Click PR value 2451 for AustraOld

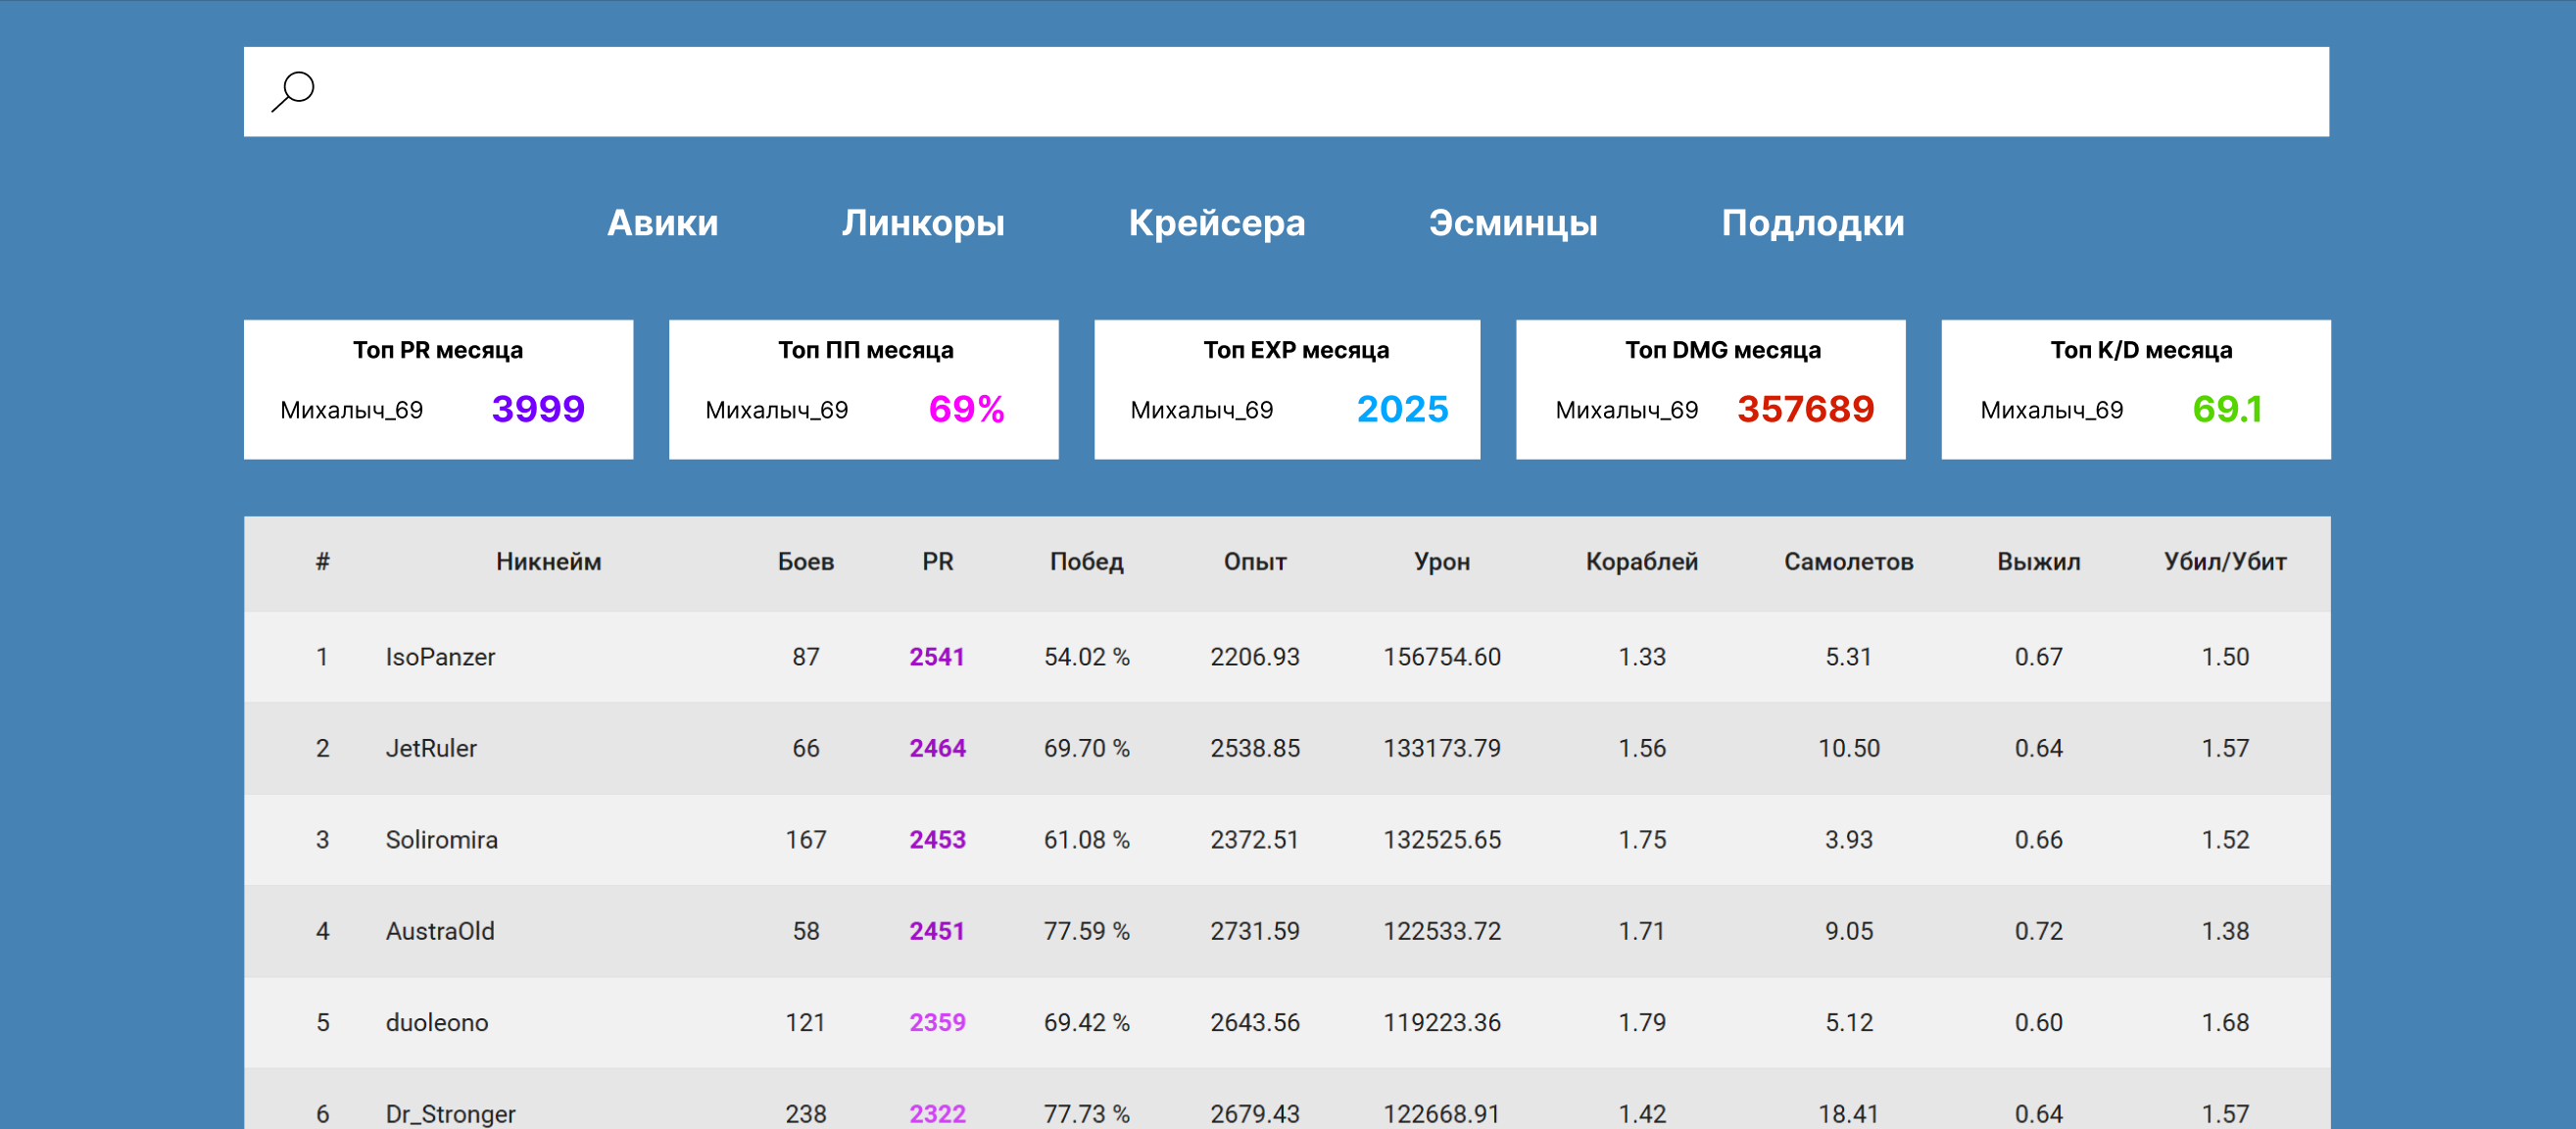pos(937,931)
